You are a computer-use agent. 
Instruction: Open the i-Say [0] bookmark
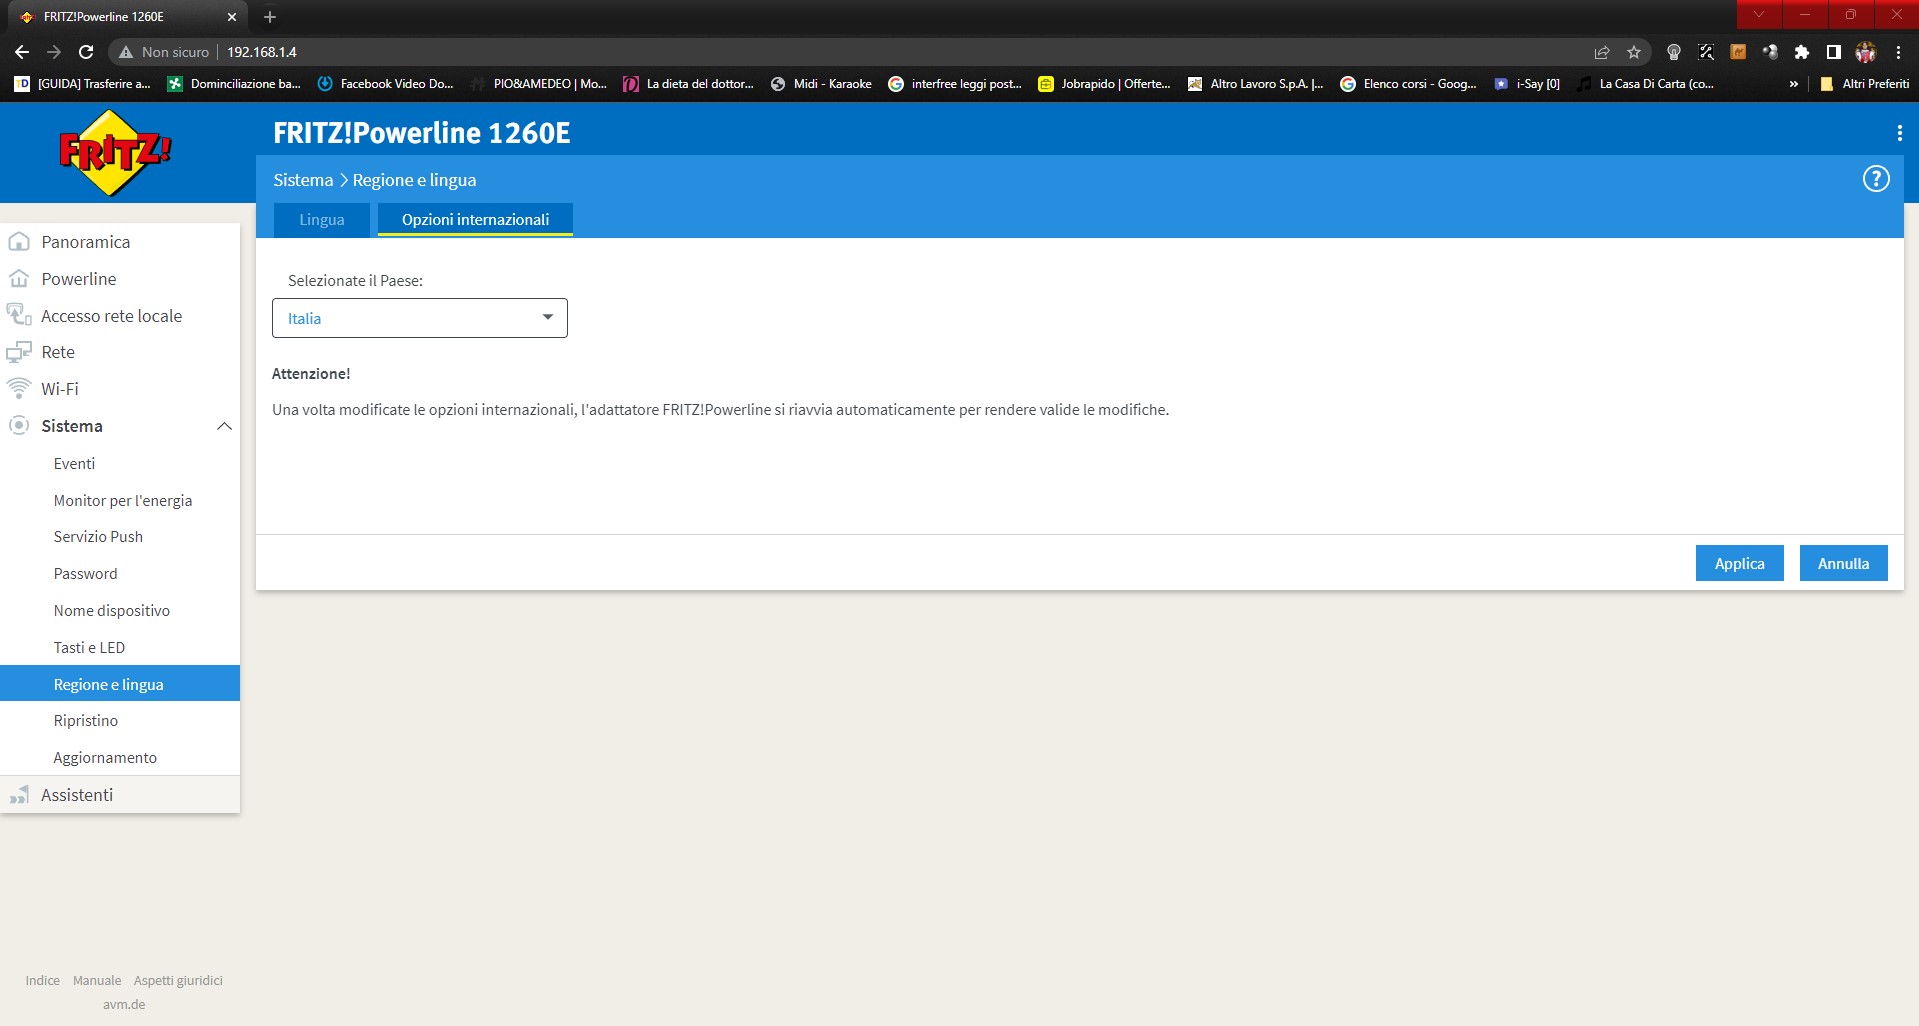click(1527, 84)
